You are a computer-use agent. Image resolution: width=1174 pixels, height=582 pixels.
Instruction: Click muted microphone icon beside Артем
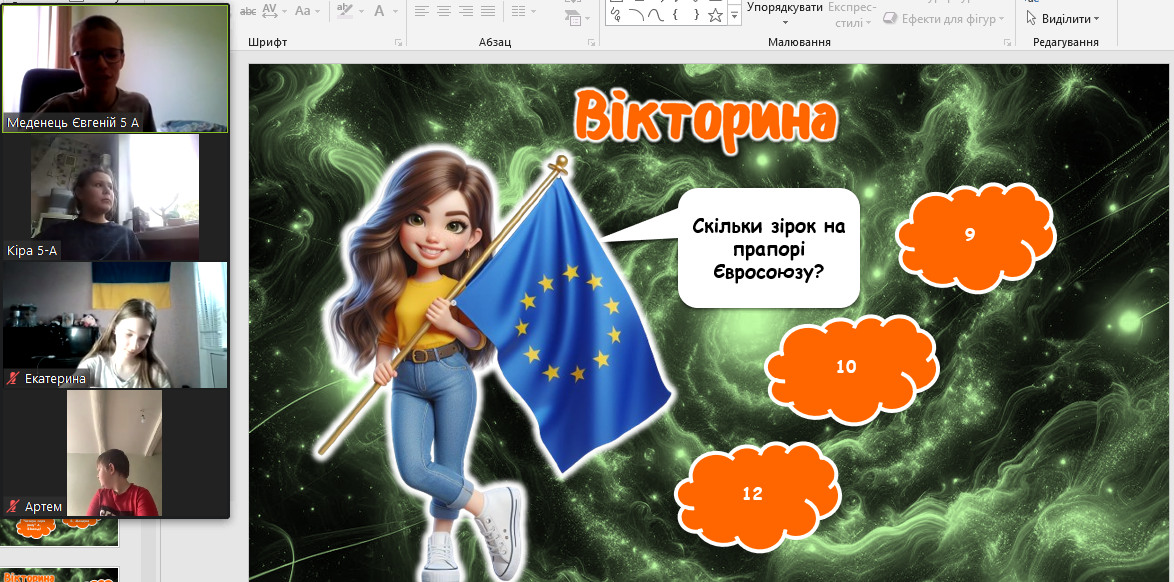click(x=13, y=507)
